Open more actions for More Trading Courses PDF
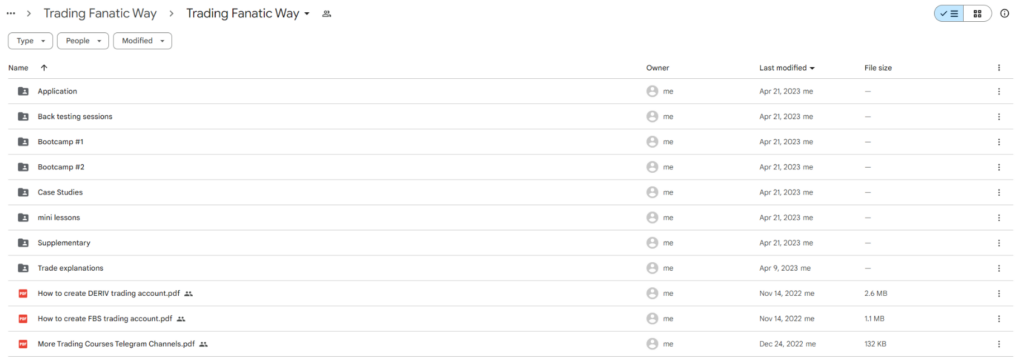1024x364 pixels. tap(999, 344)
